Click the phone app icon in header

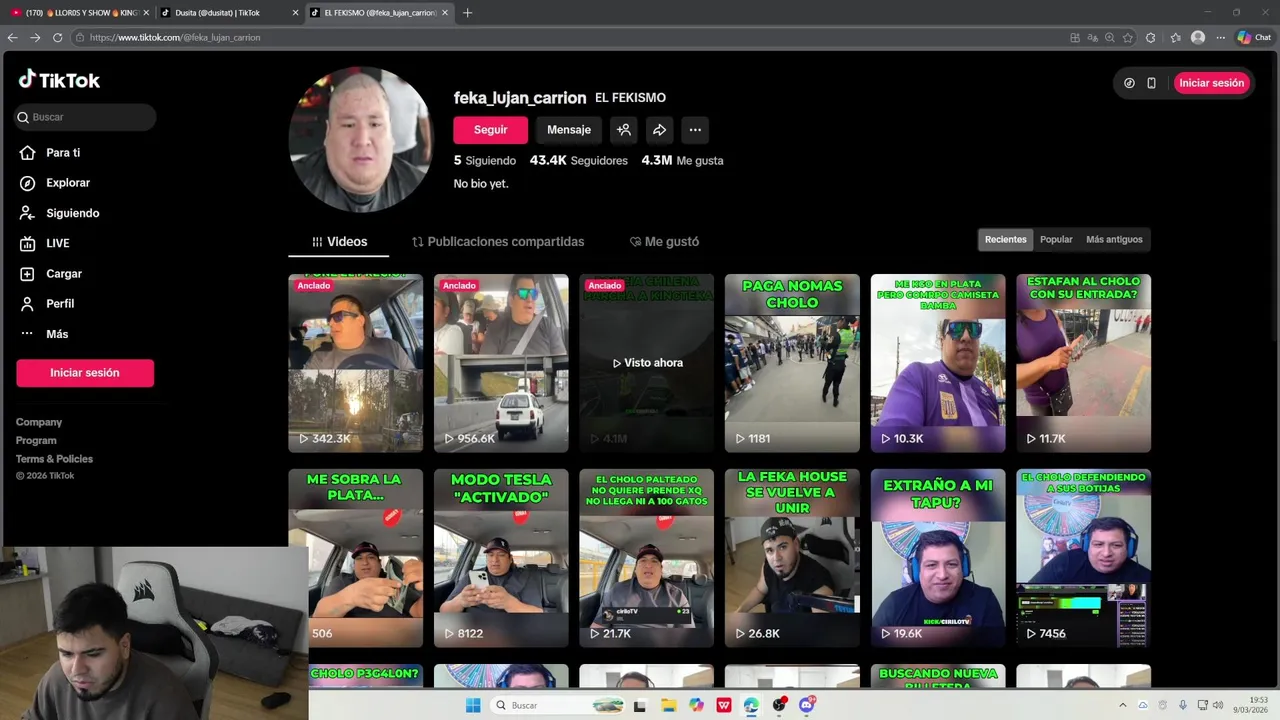coord(1151,83)
